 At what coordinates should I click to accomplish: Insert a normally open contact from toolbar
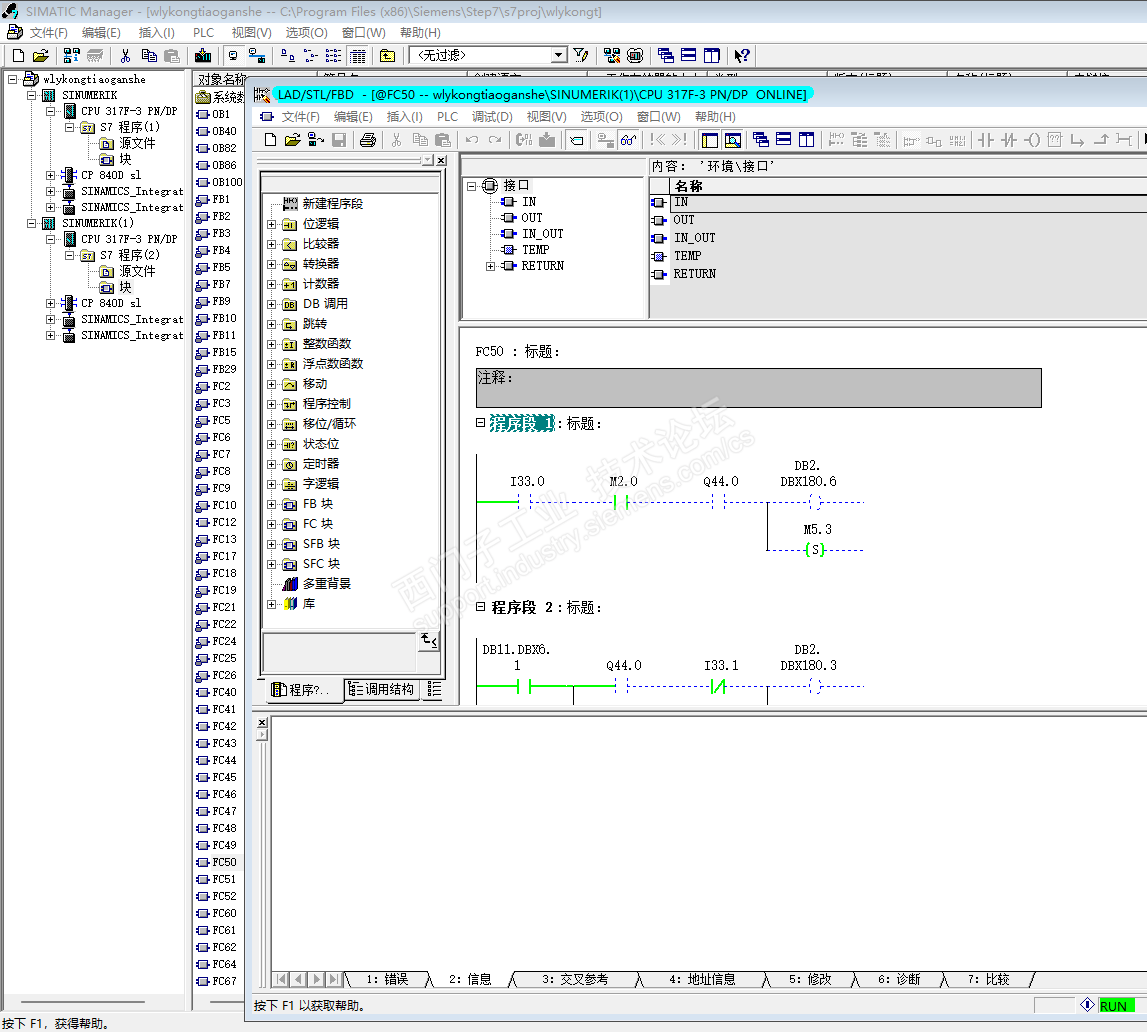[986, 140]
